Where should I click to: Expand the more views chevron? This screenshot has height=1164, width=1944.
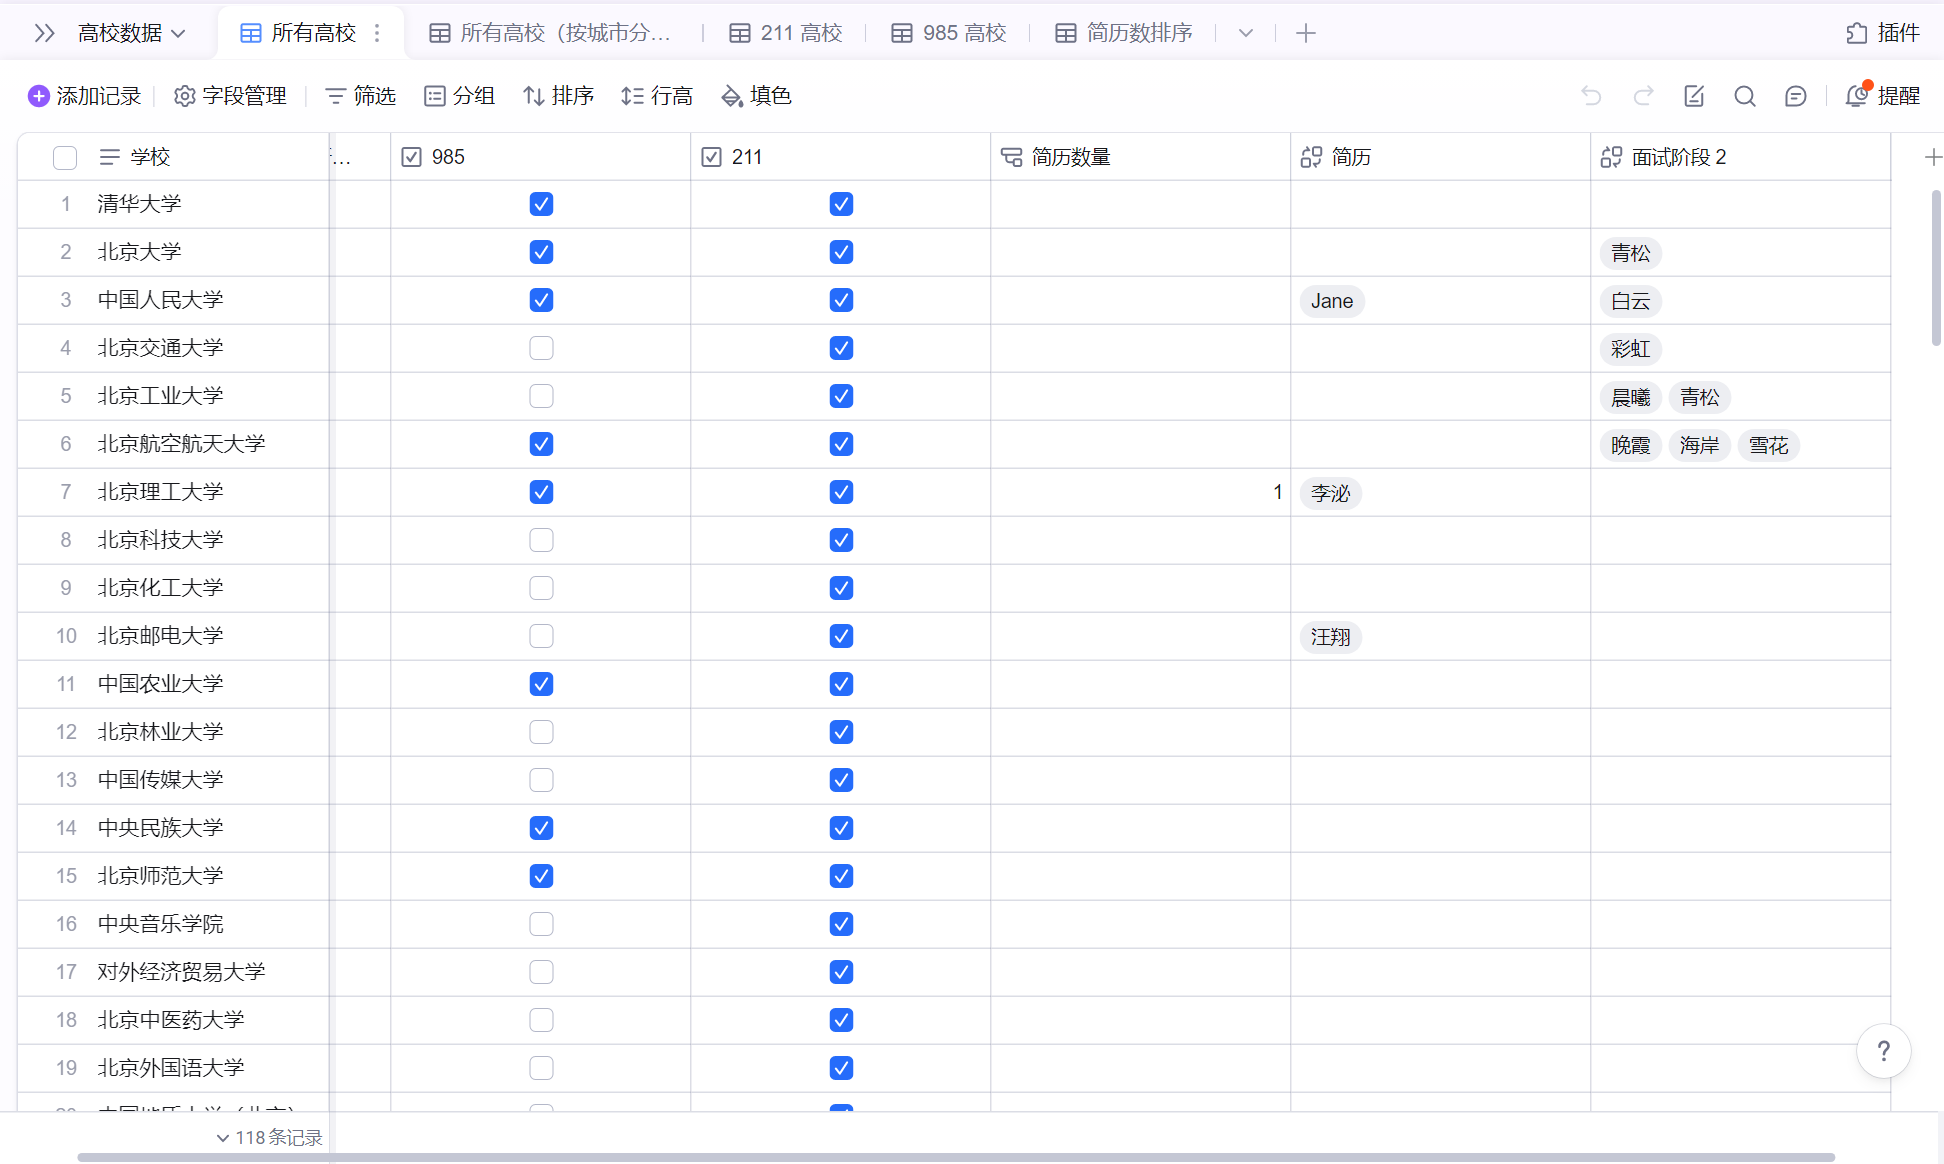point(1245,33)
